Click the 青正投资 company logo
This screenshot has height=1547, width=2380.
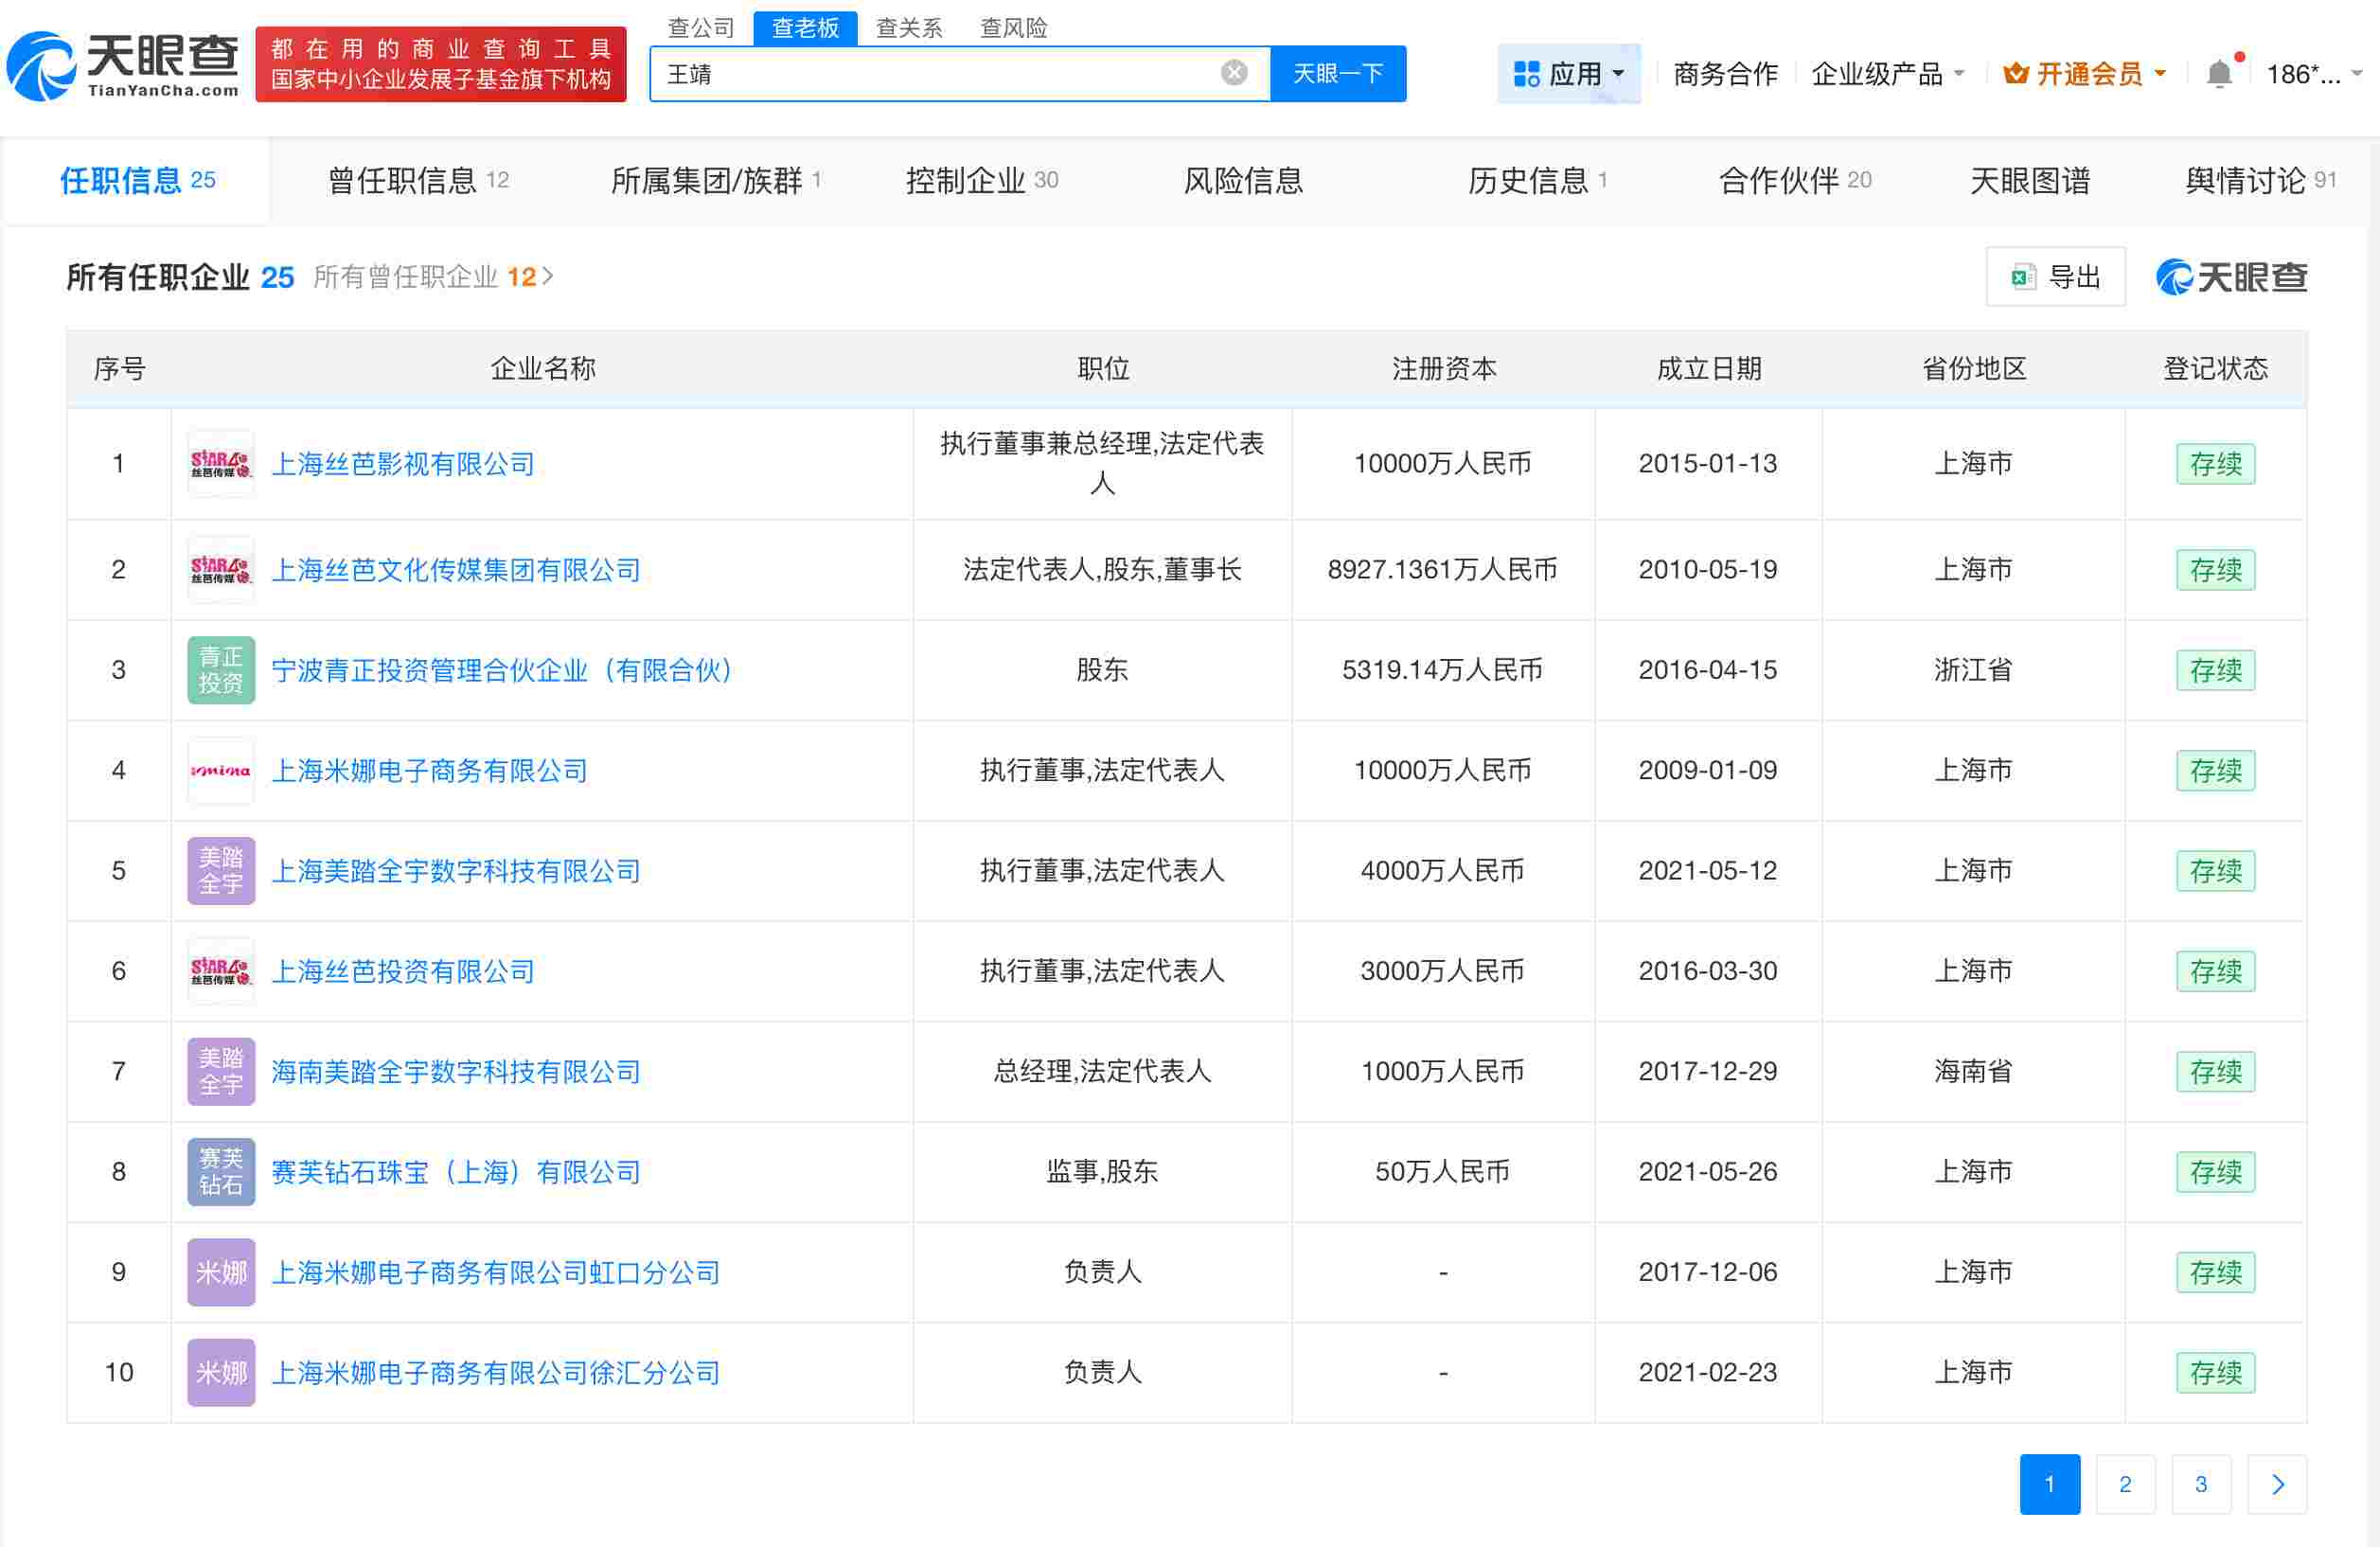220,669
